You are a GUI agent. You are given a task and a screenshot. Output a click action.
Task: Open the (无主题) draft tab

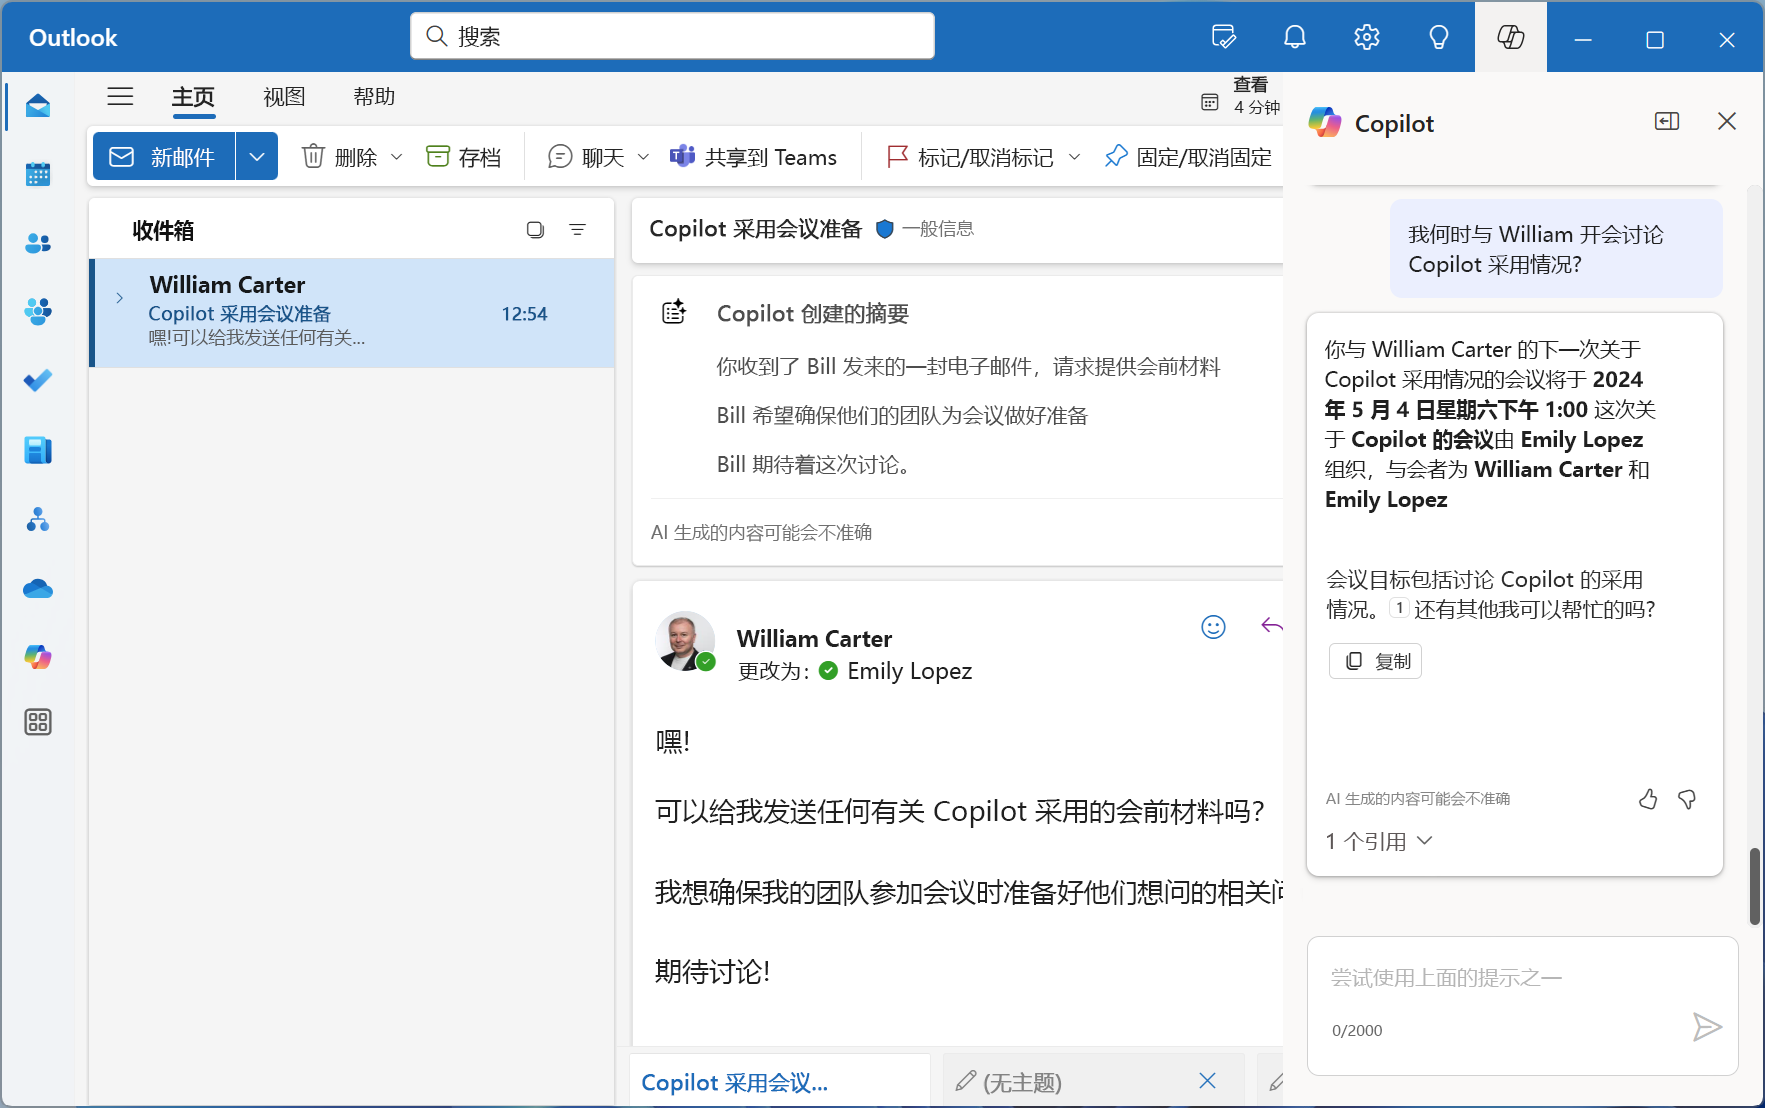[1063, 1082]
